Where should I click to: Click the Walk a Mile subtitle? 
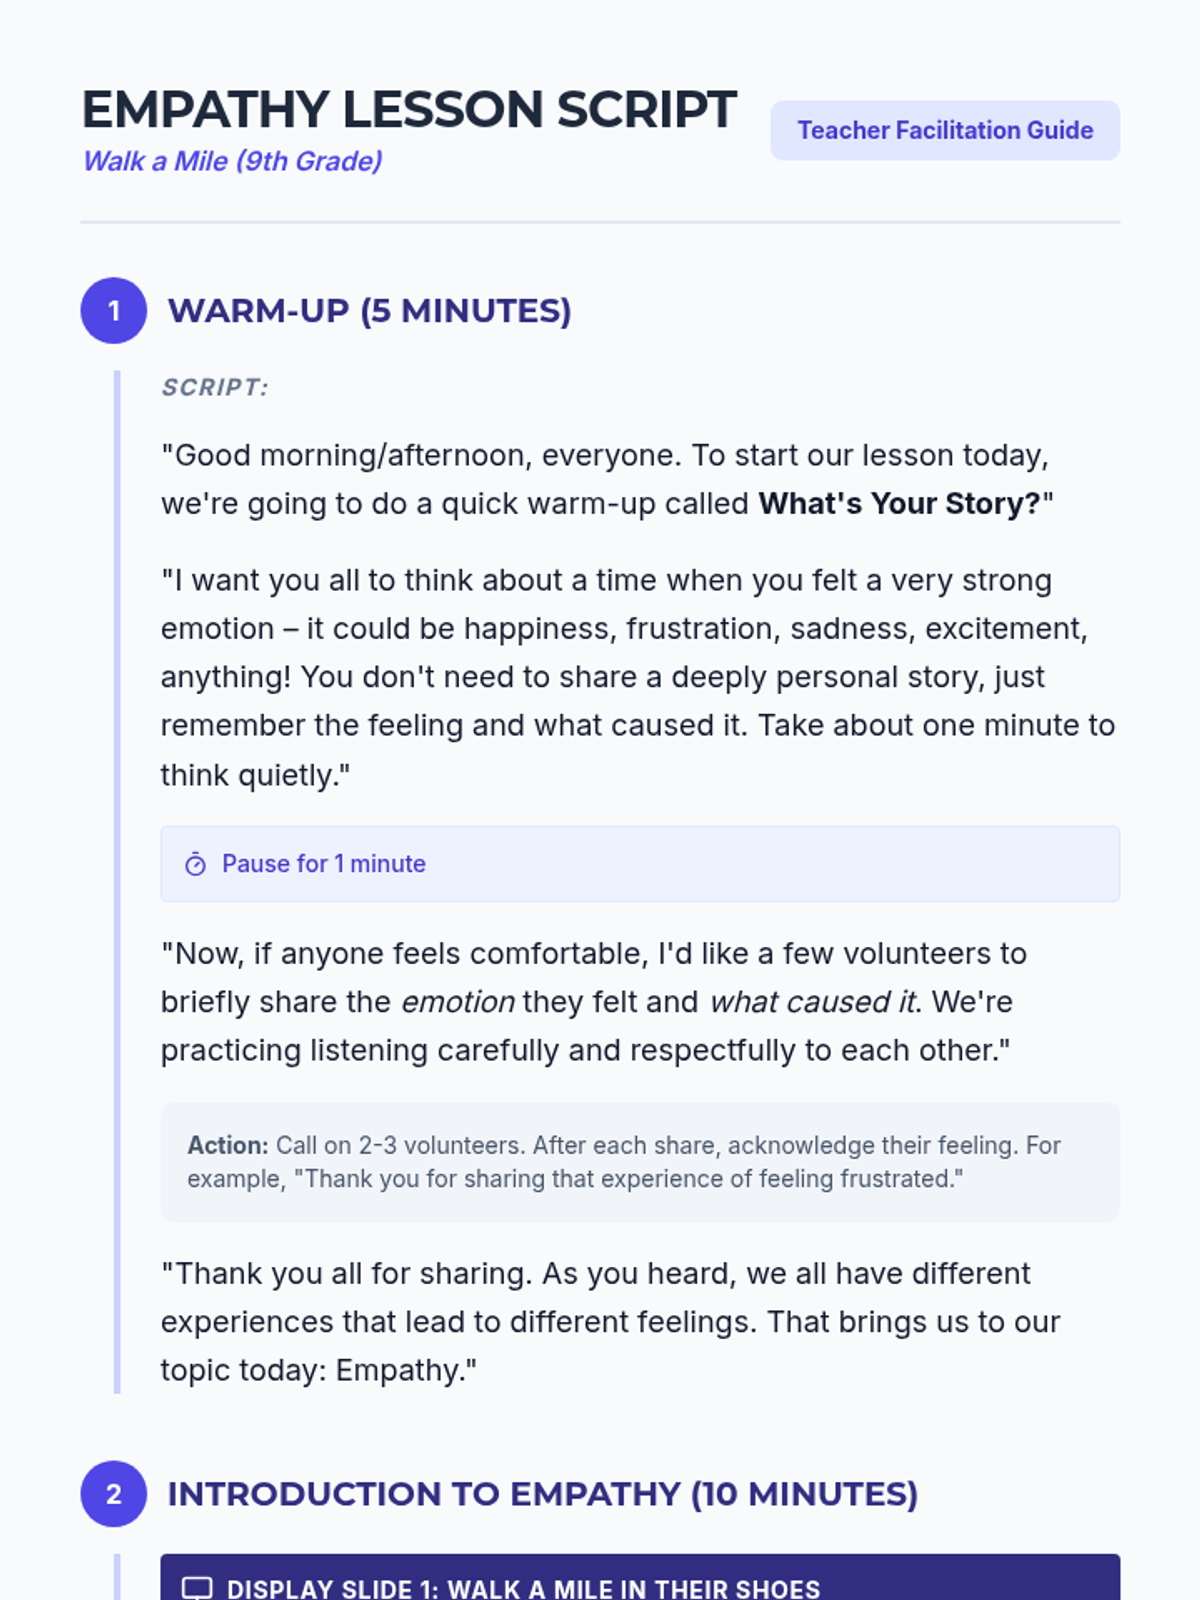point(232,161)
